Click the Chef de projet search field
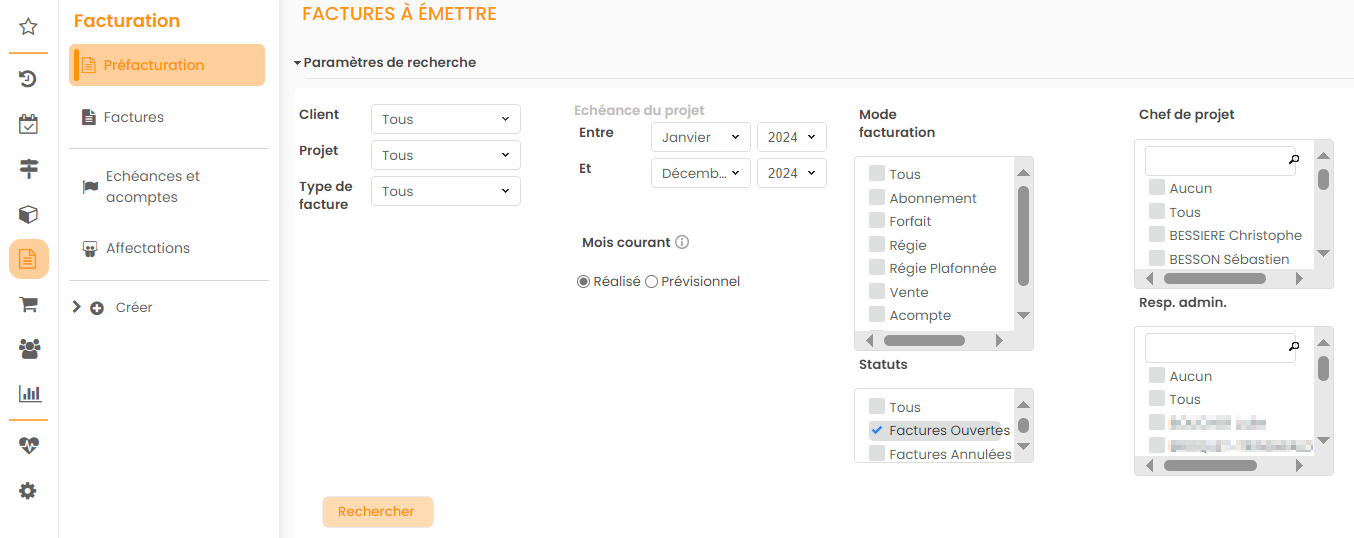Viewport: 1354px width, 538px height. (1215, 160)
